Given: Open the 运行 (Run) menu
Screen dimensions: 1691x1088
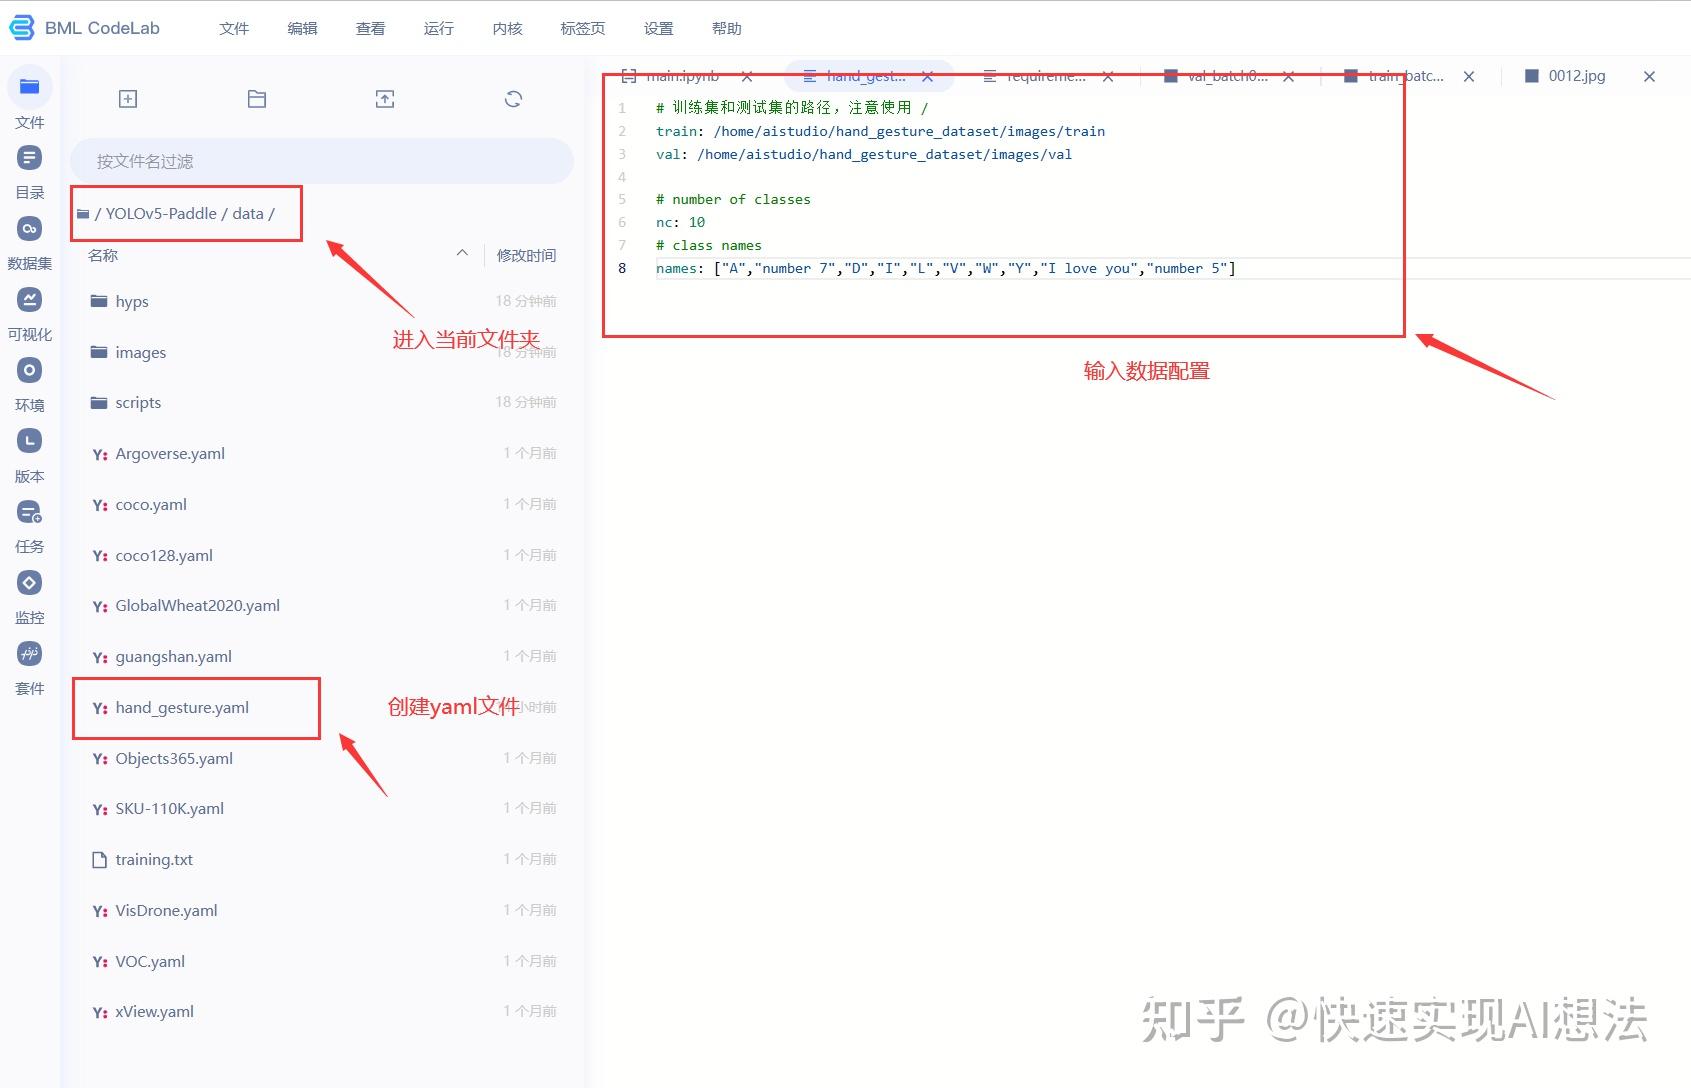Looking at the screenshot, I should [438, 28].
